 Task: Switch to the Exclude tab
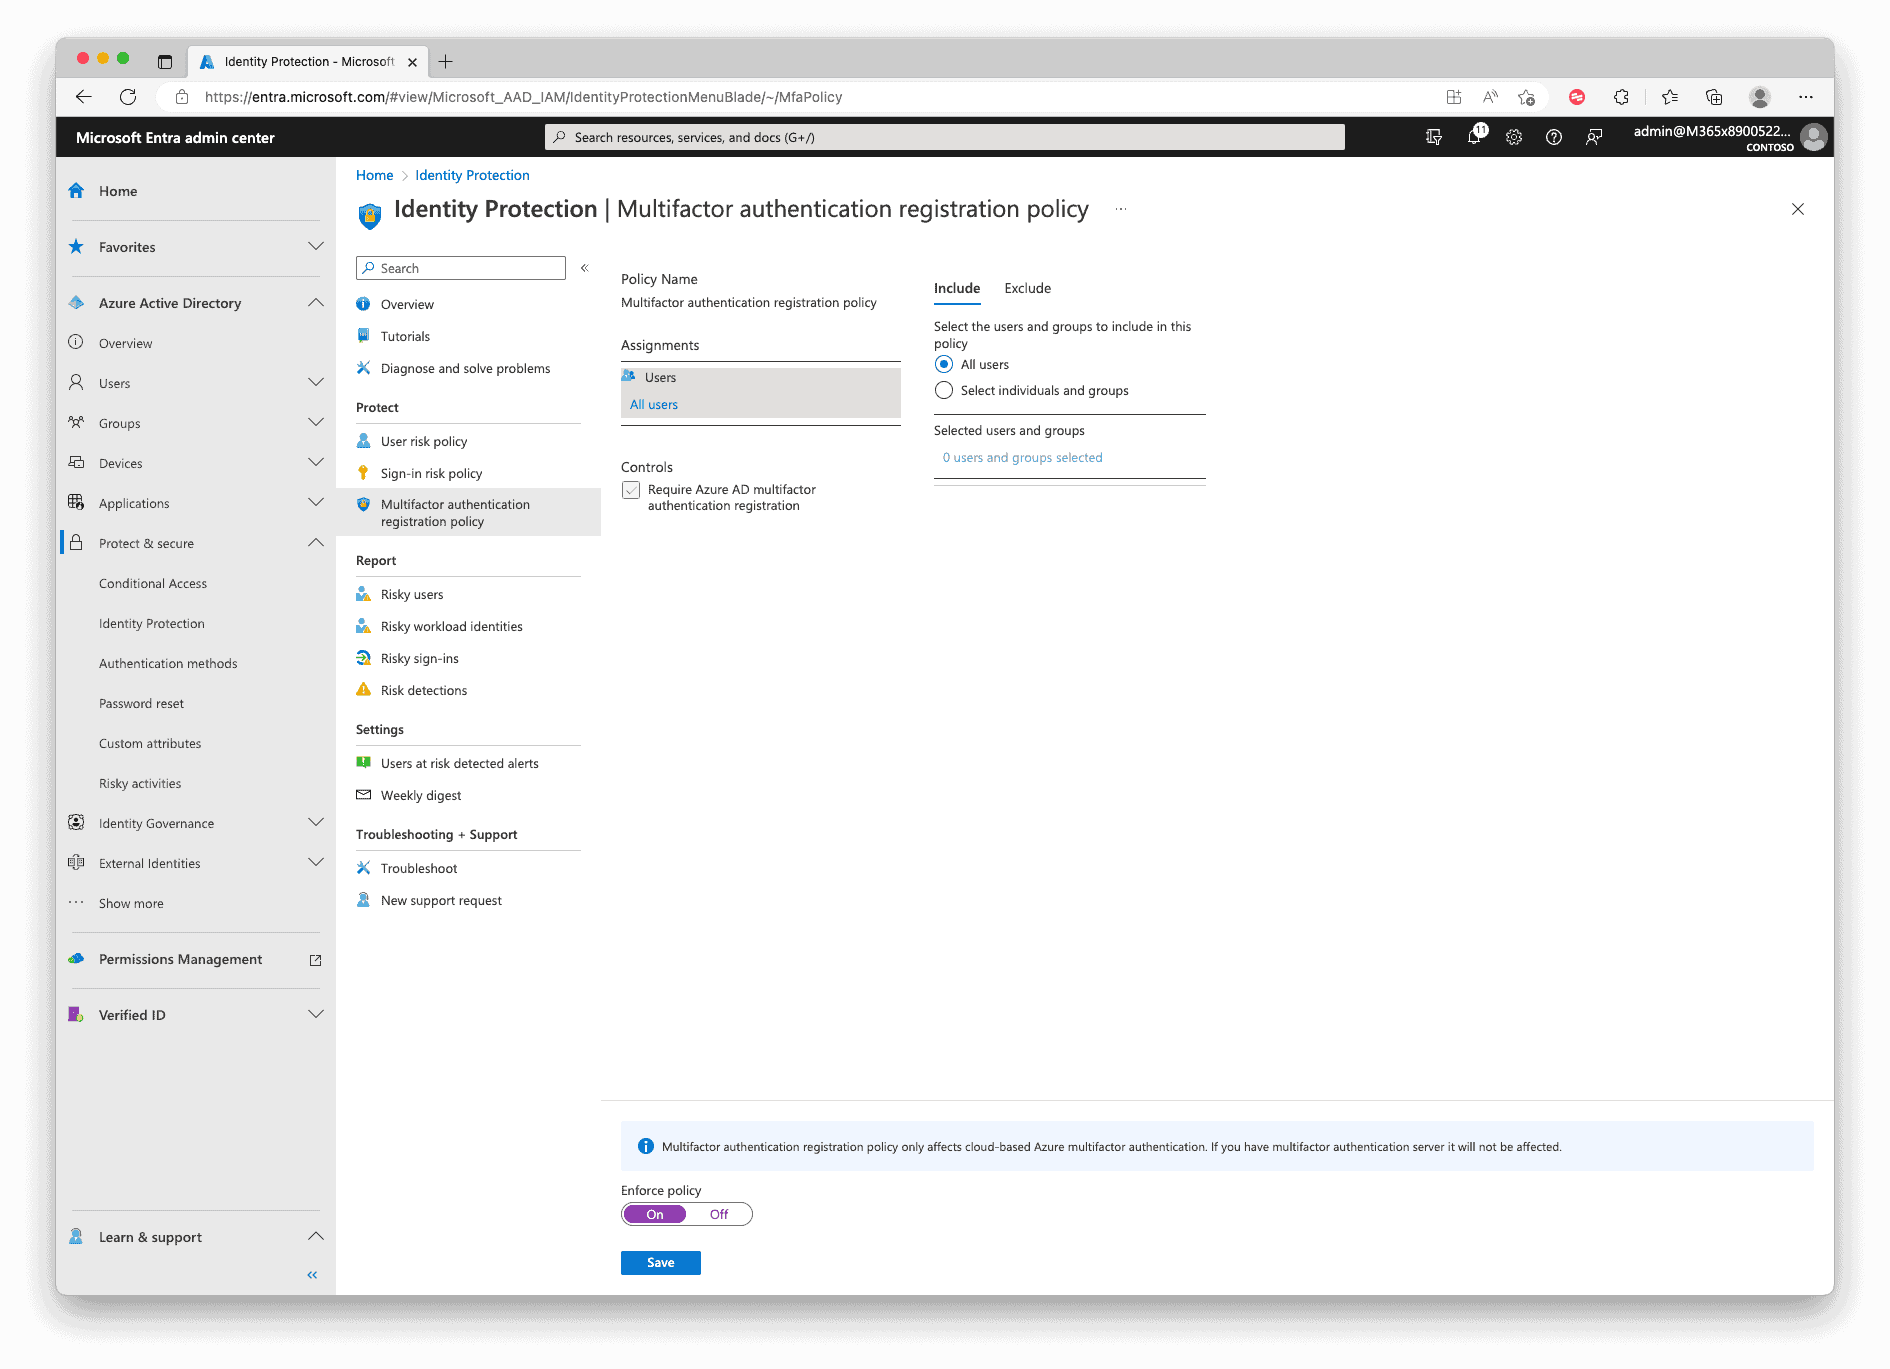point(1027,288)
